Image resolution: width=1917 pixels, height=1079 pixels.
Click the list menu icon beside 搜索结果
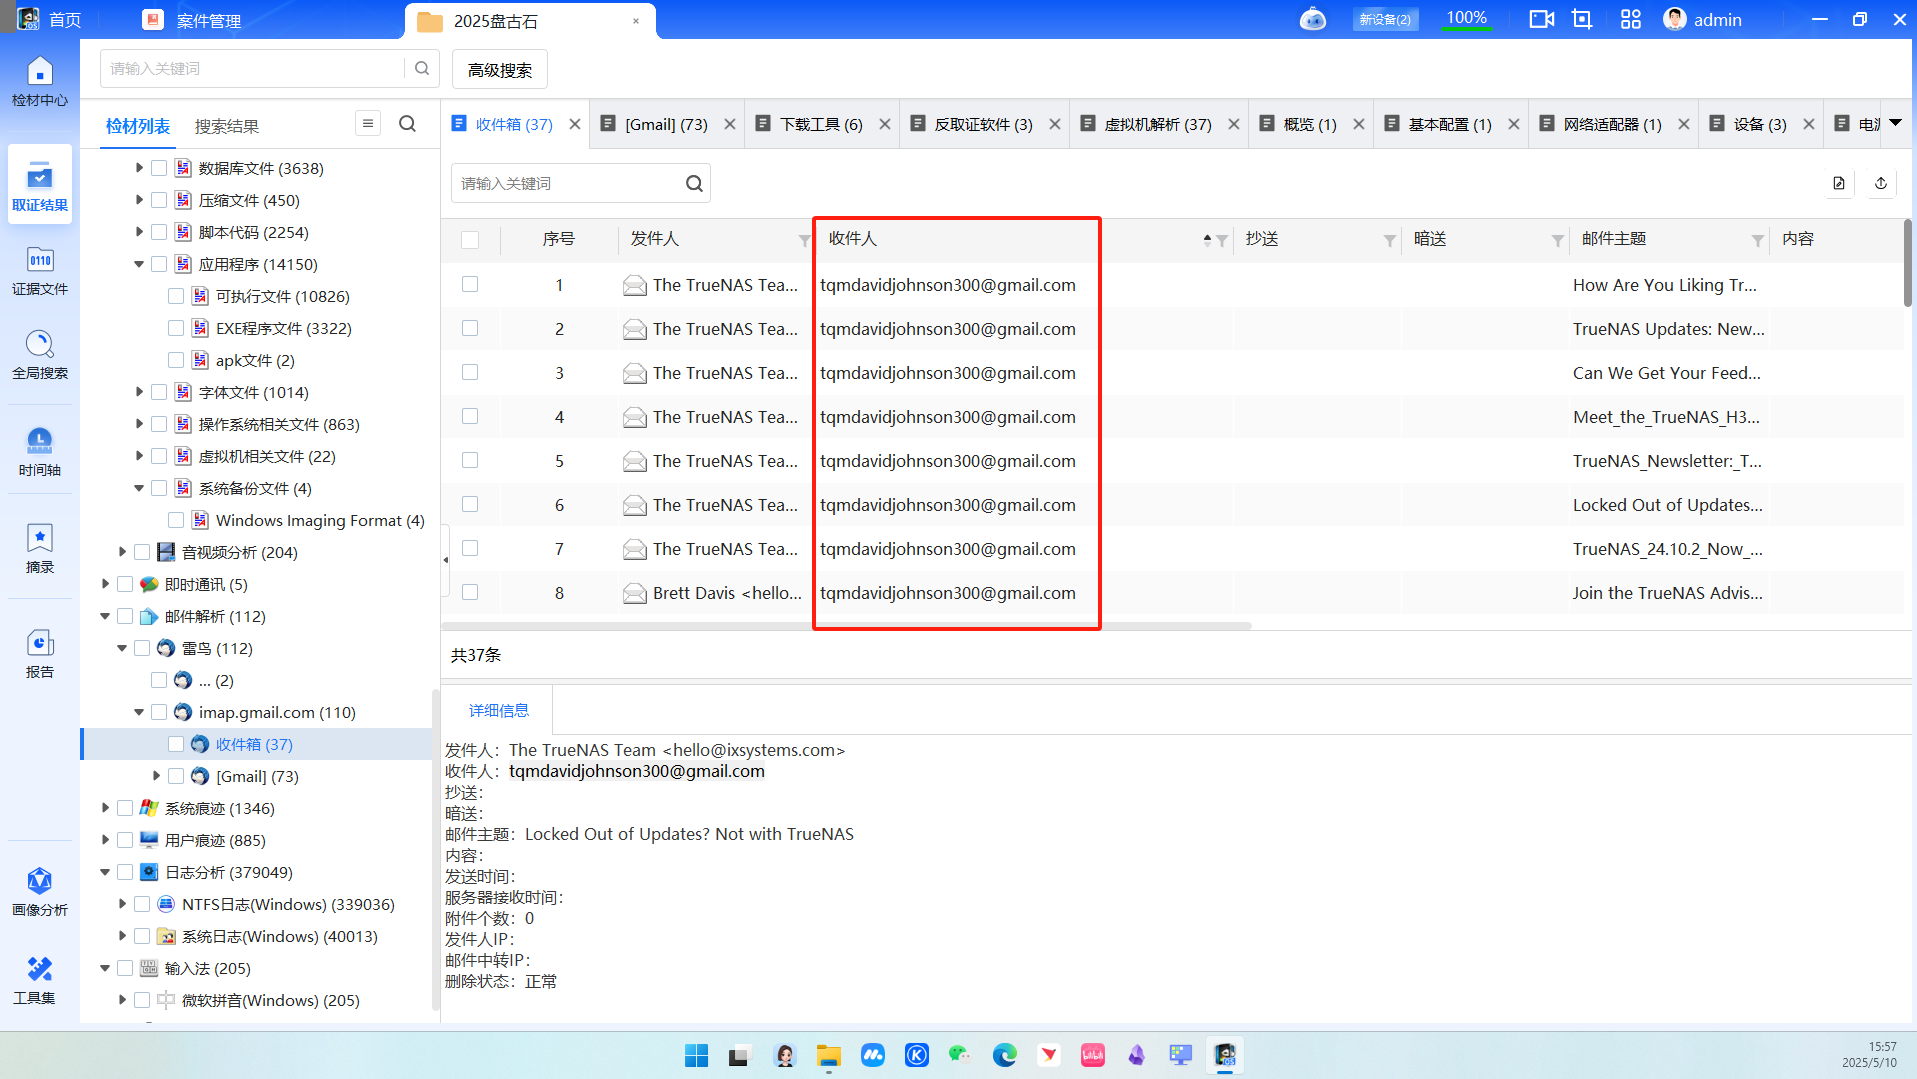(368, 124)
